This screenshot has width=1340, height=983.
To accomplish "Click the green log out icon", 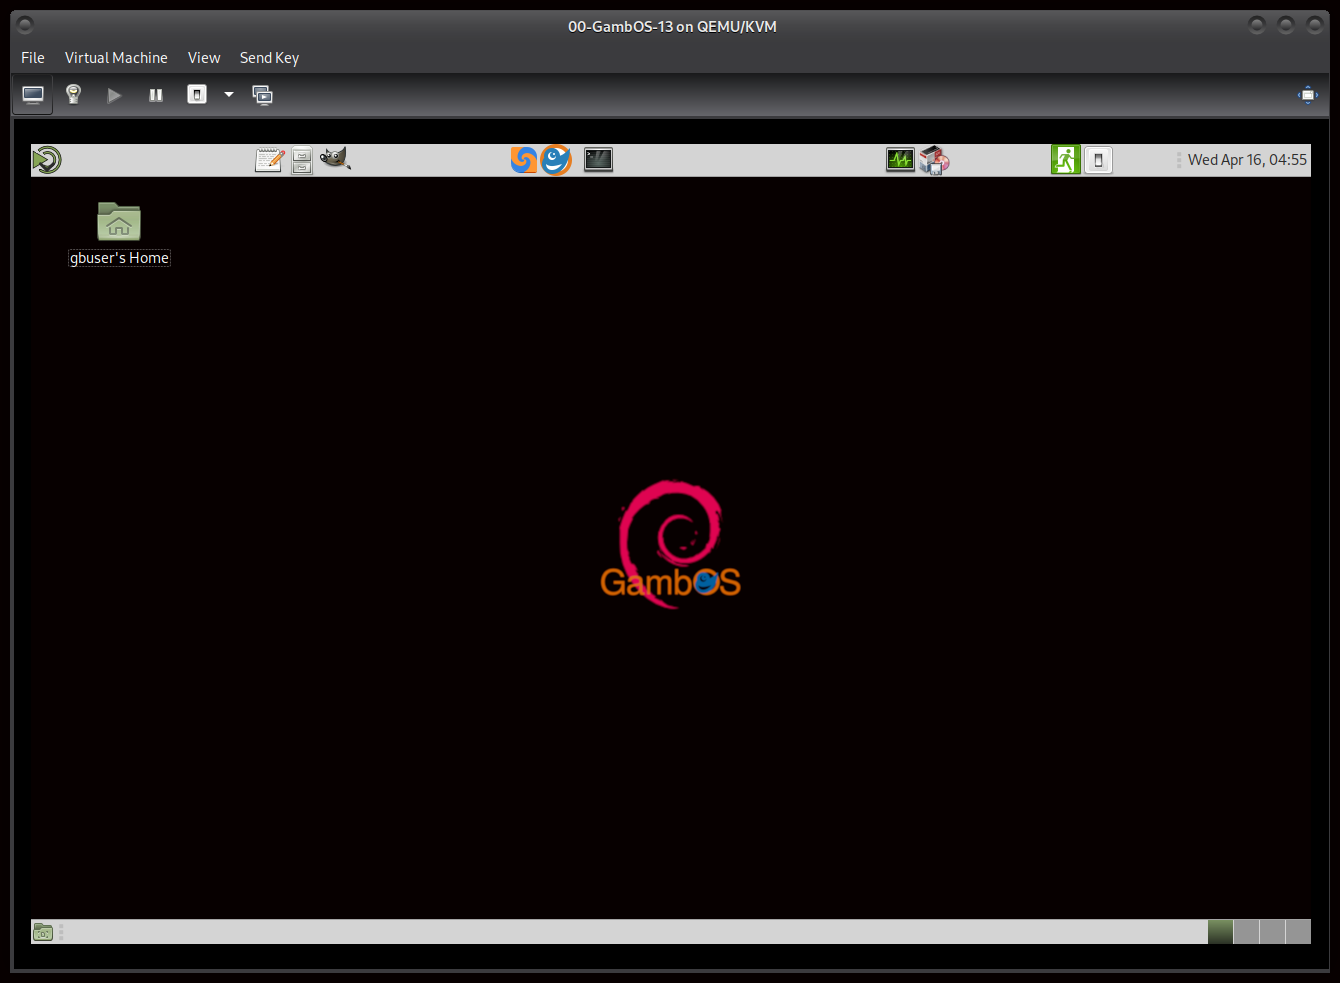I will click(x=1065, y=160).
